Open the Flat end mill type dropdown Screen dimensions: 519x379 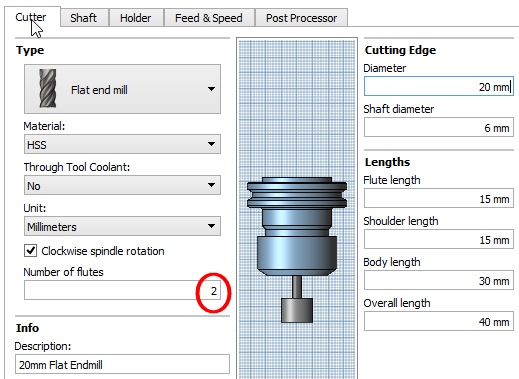[x=122, y=89]
